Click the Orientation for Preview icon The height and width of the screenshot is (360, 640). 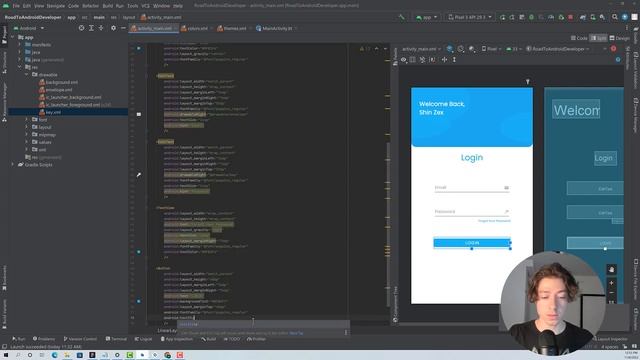click(x=460, y=49)
